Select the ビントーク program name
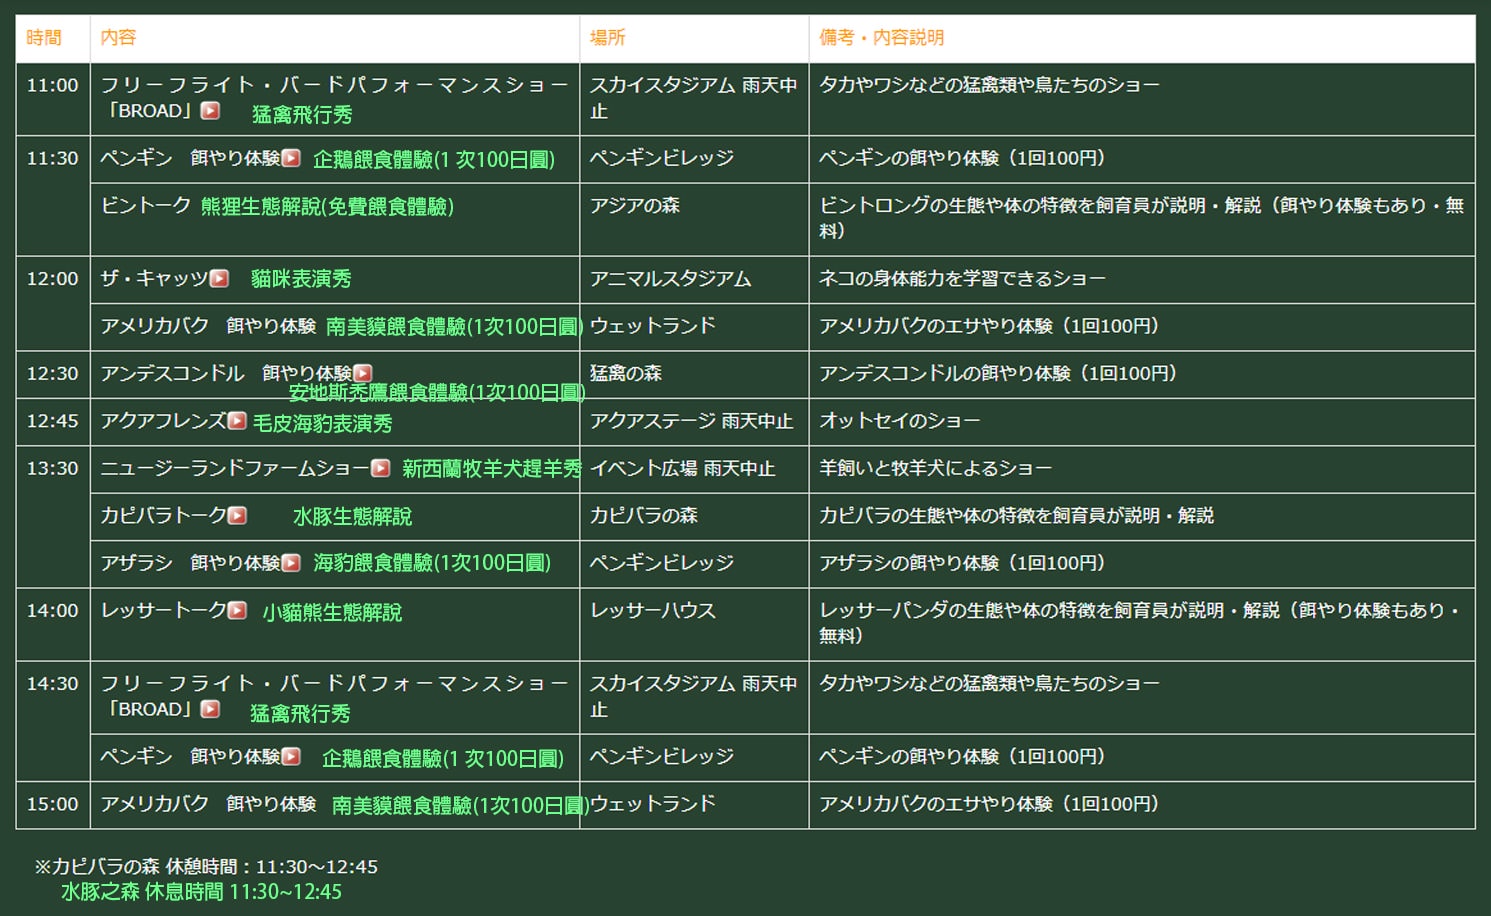Viewport: 1491px width, 916px height. click(x=145, y=205)
